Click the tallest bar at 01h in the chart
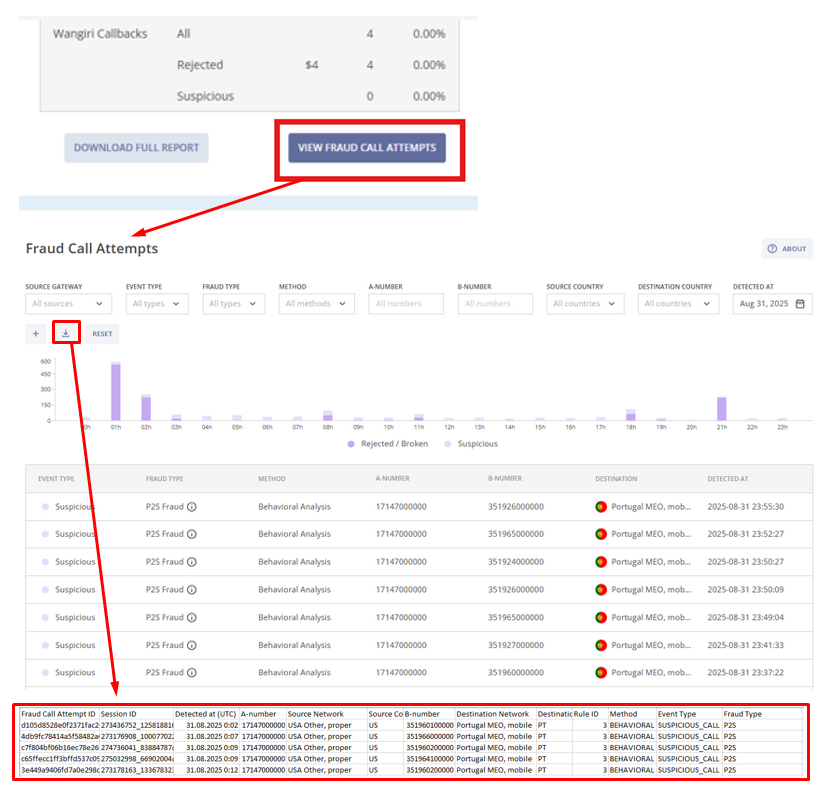833x789 pixels. pos(114,390)
